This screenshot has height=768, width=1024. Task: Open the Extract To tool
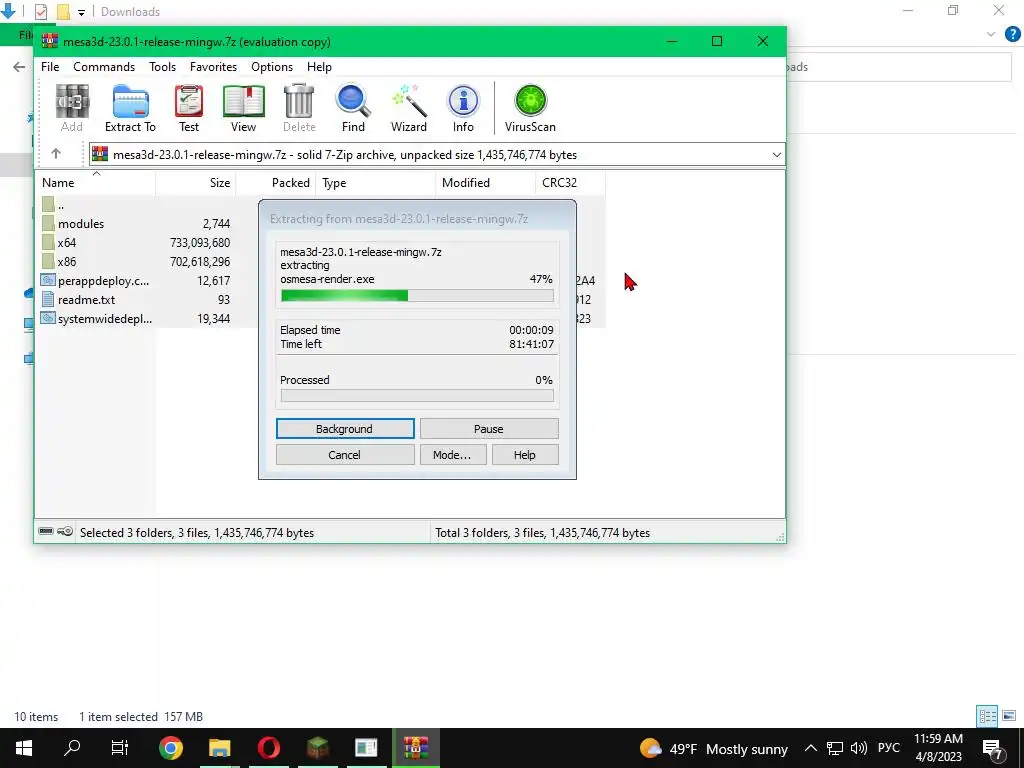click(130, 108)
